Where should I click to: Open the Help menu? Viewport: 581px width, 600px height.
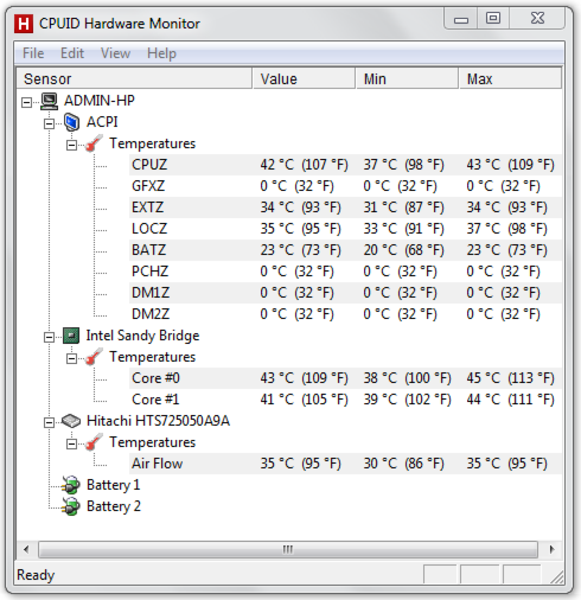(162, 53)
